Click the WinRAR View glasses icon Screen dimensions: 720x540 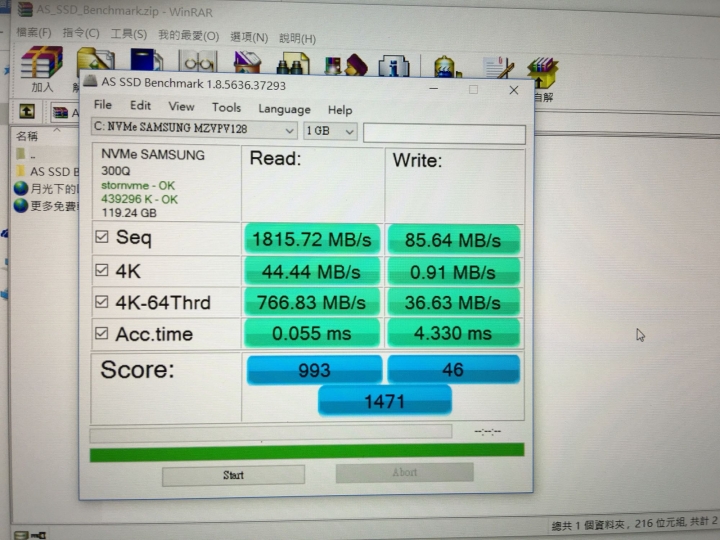click(198, 62)
